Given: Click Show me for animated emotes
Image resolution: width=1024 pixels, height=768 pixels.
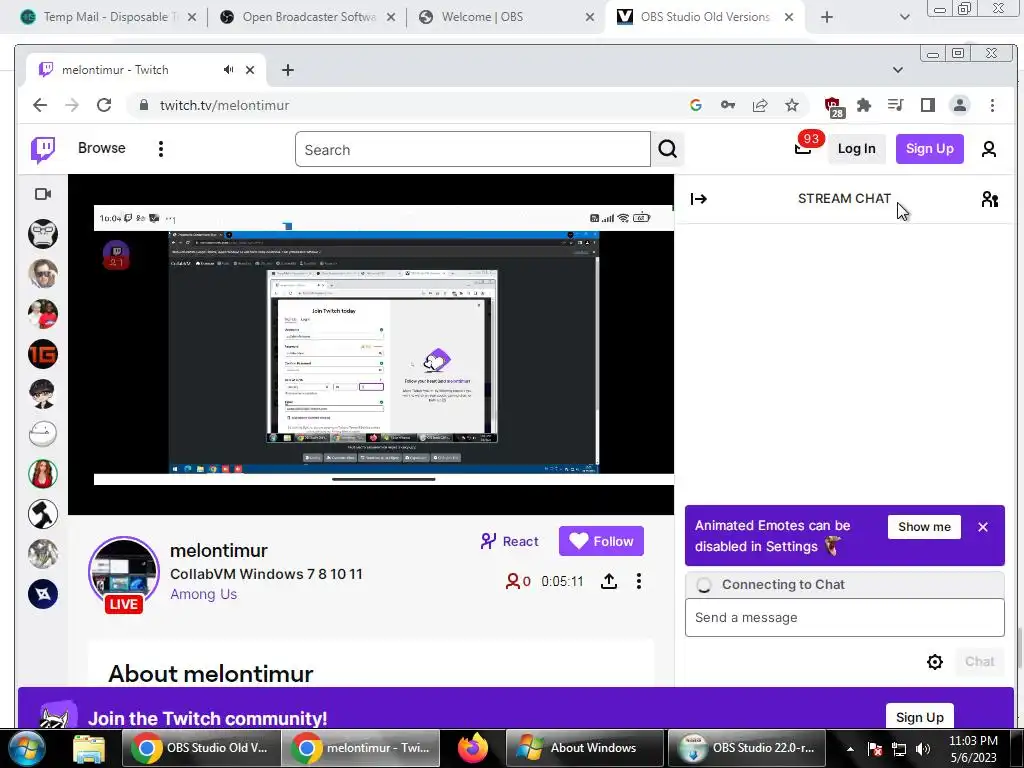Looking at the screenshot, I should point(924,527).
